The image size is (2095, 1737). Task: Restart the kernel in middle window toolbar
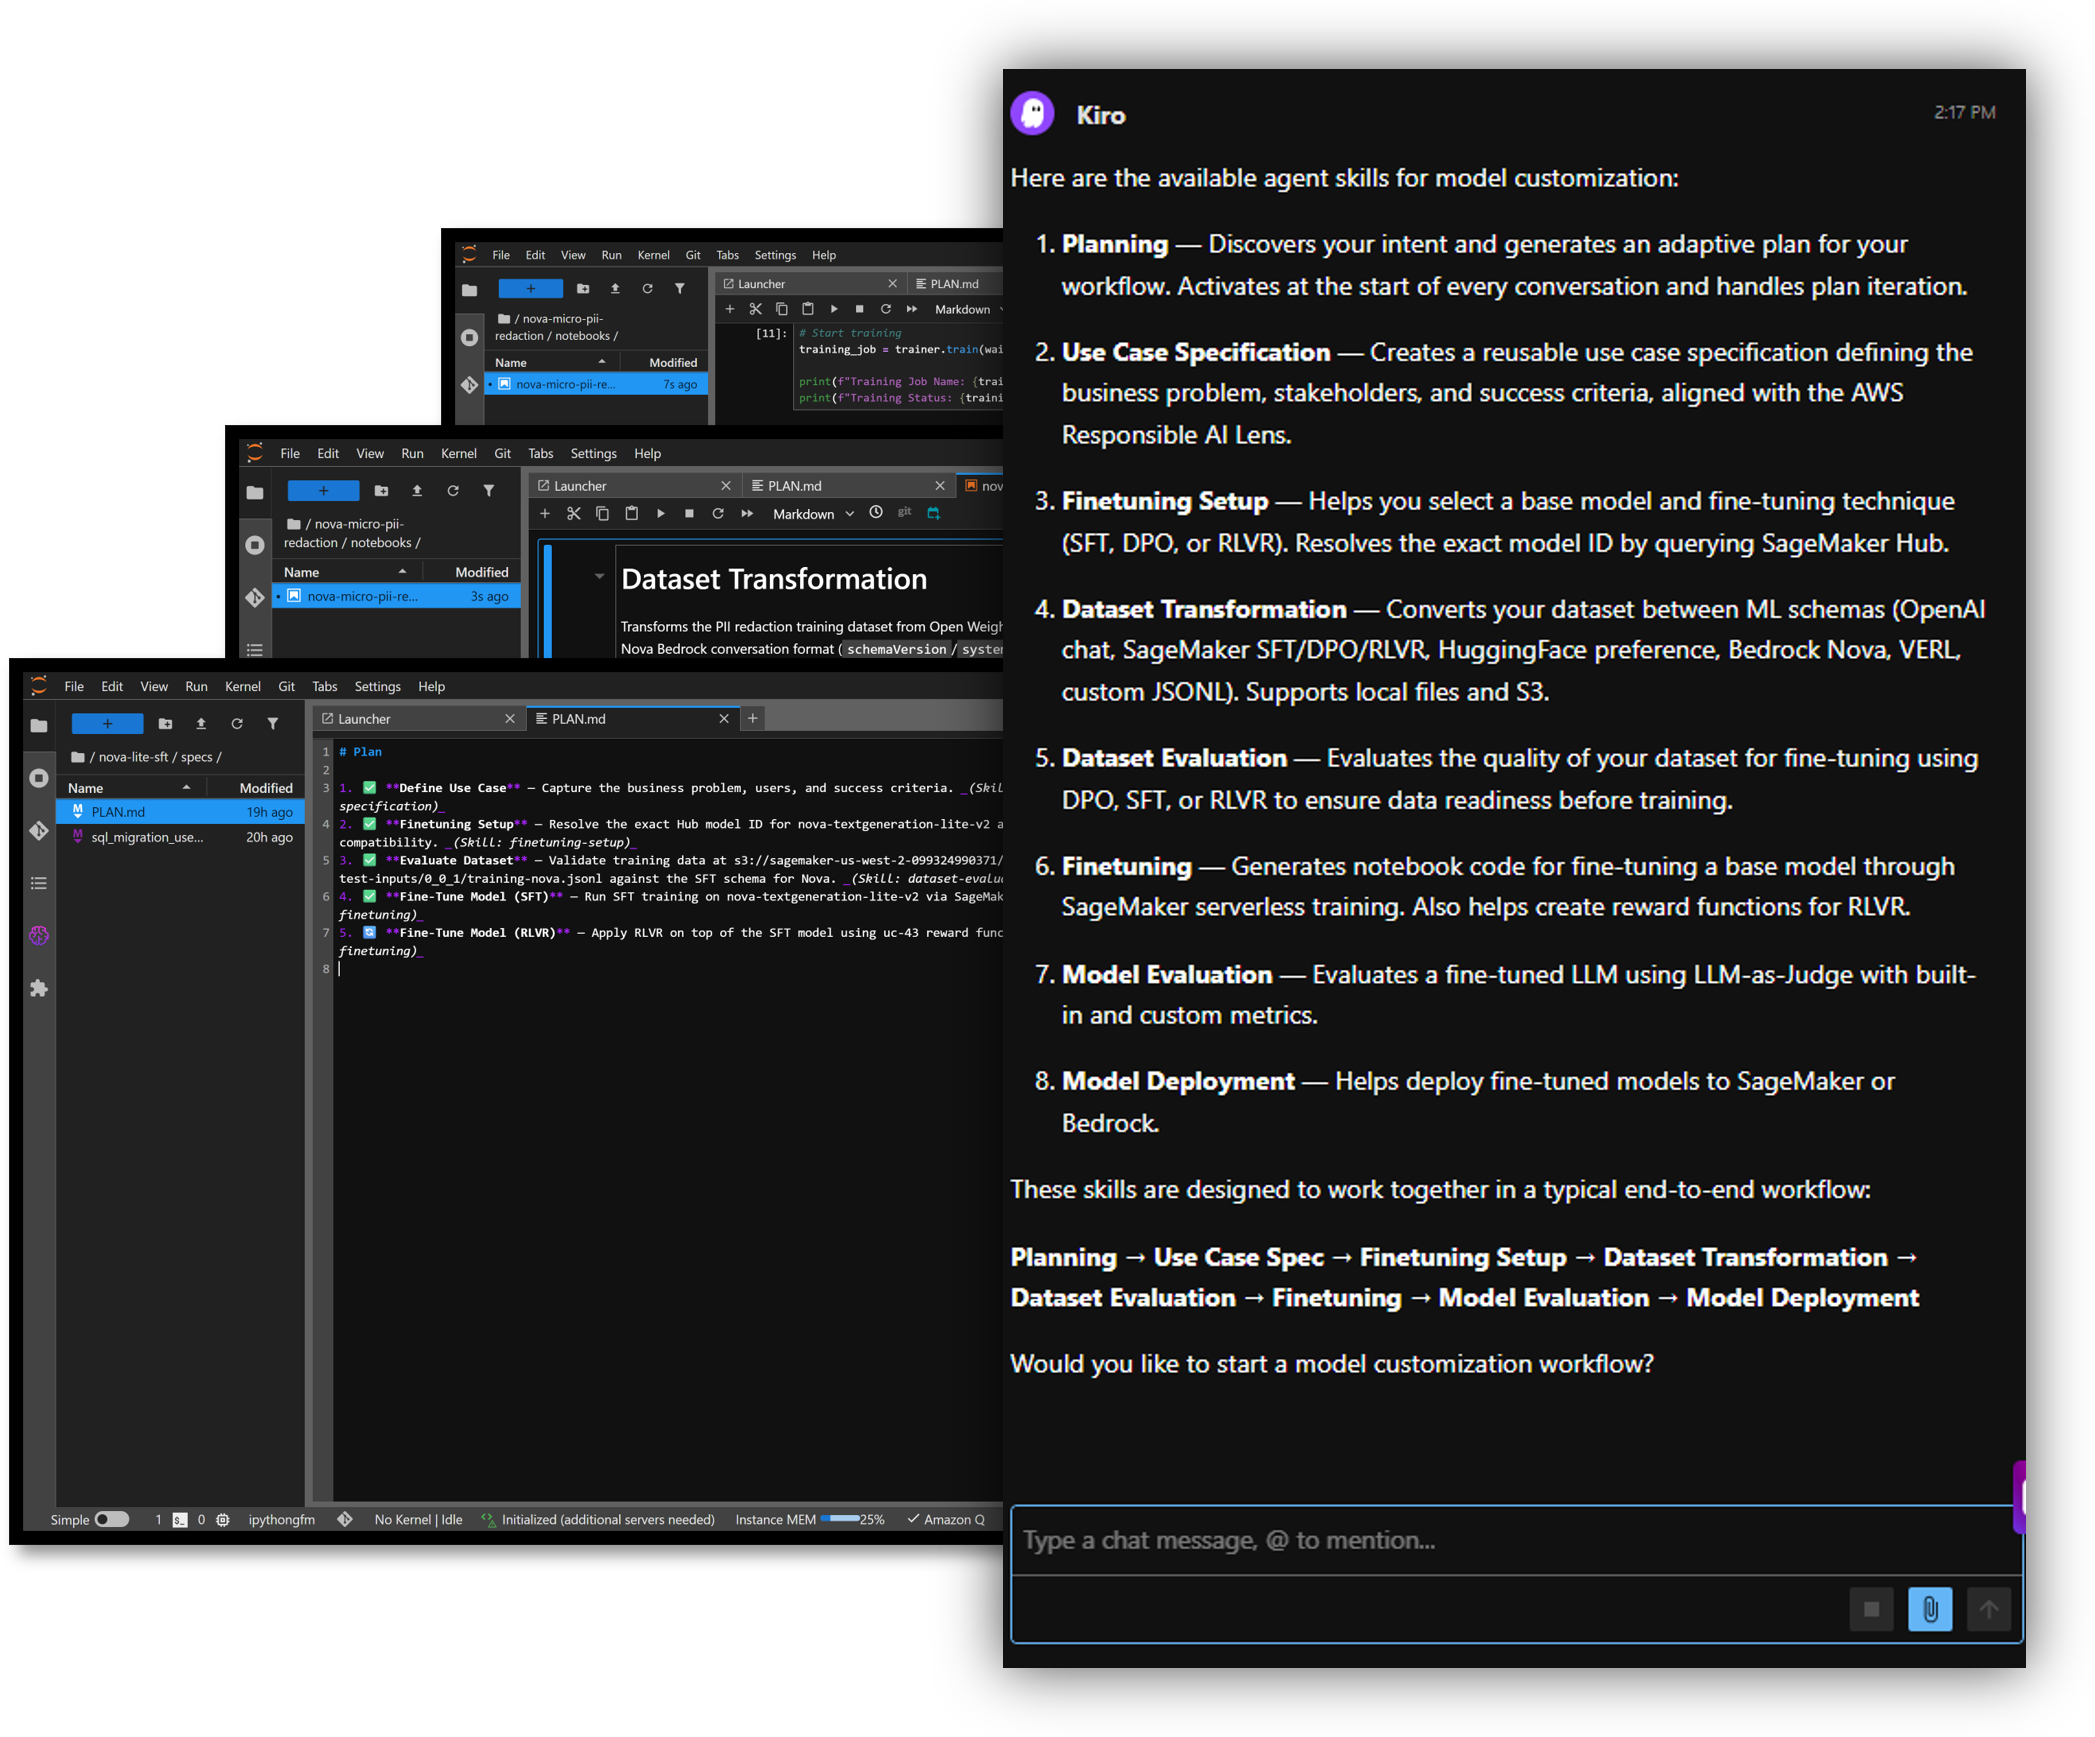(717, 513)
